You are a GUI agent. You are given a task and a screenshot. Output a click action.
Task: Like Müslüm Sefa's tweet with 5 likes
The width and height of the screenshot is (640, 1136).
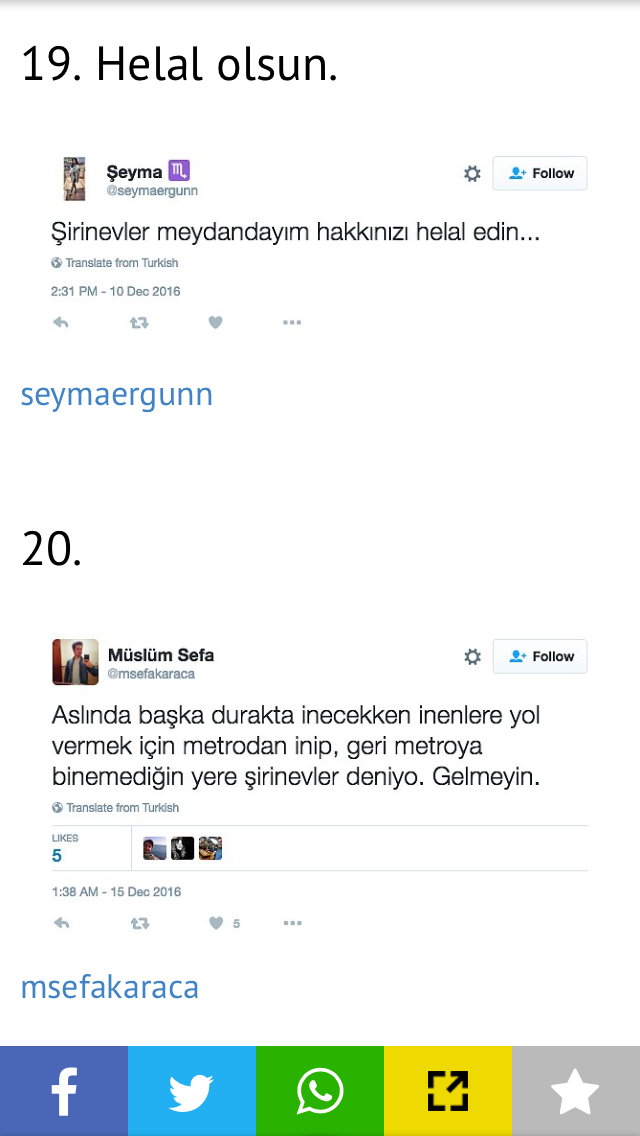[x=224, y=923]
